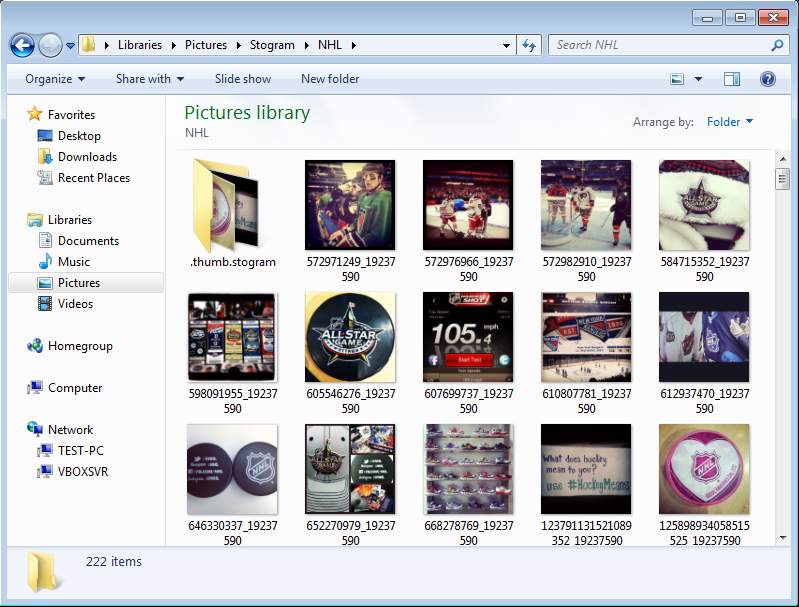Open the Organize menu

coord(55,79)
